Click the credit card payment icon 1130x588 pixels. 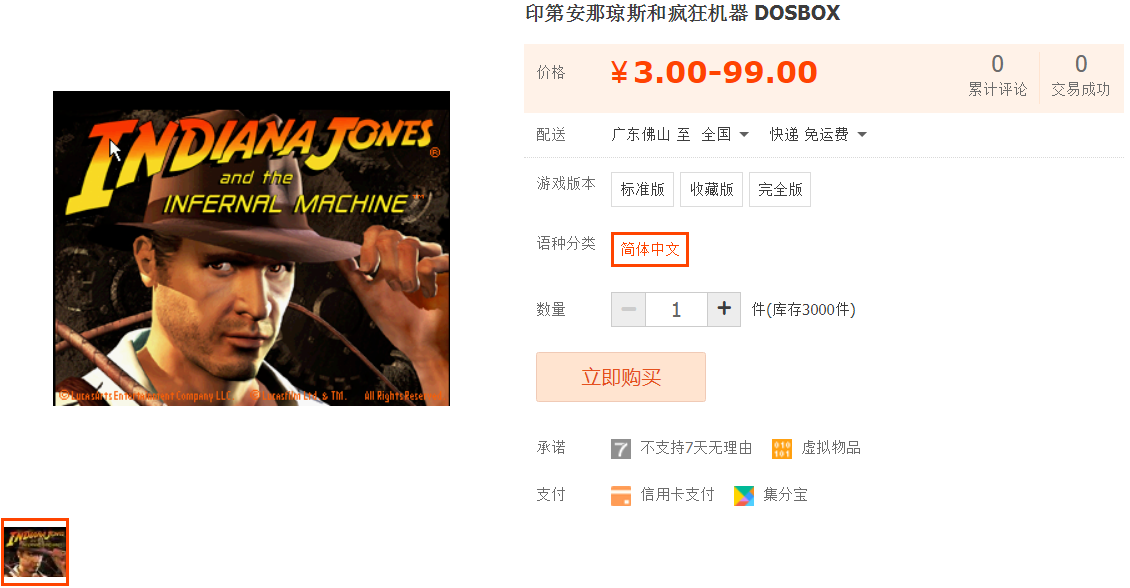tap(620, 496)
